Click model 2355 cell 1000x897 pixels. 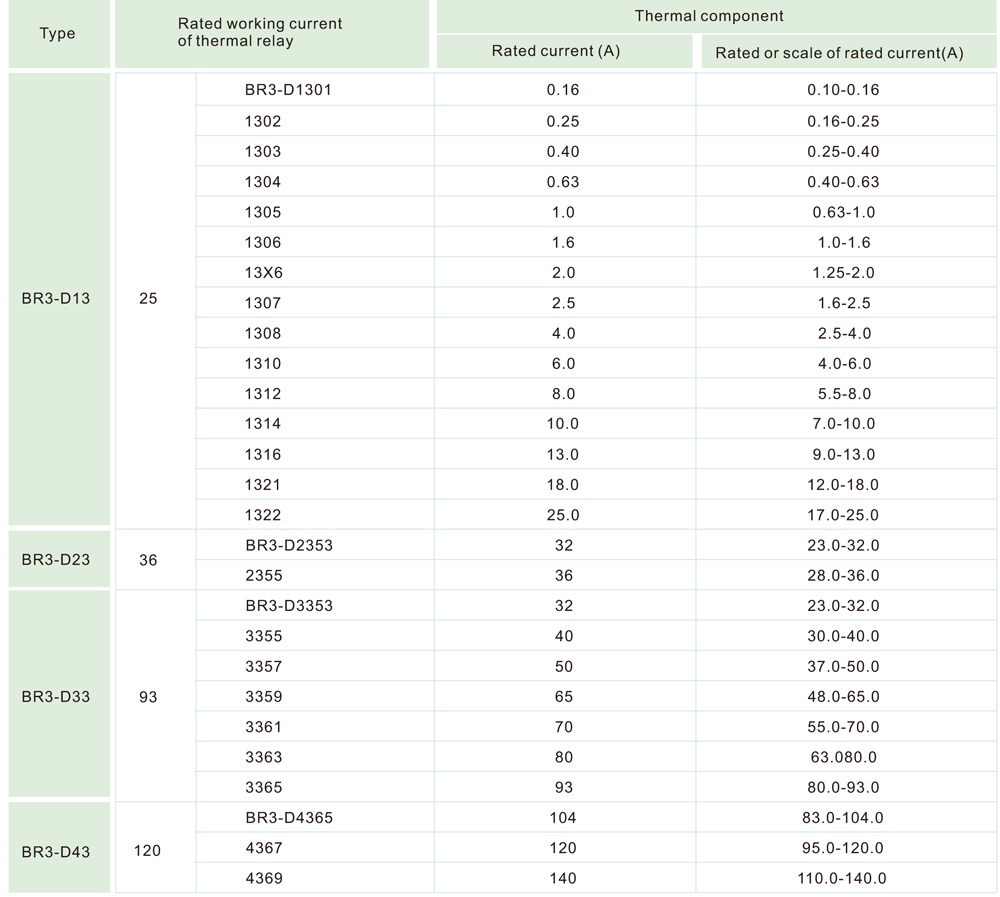point(314,575)
